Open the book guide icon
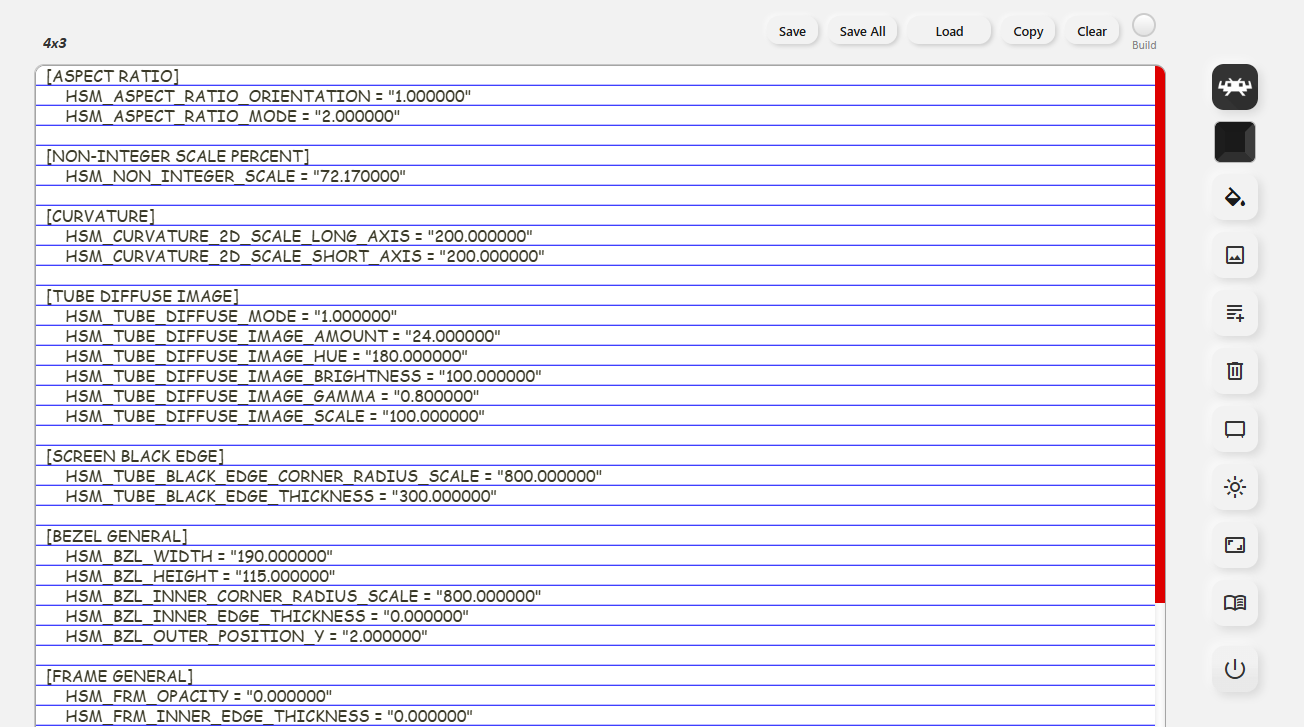The image size is (1304, 727). pyautogui.click(x=1234, y=603)
